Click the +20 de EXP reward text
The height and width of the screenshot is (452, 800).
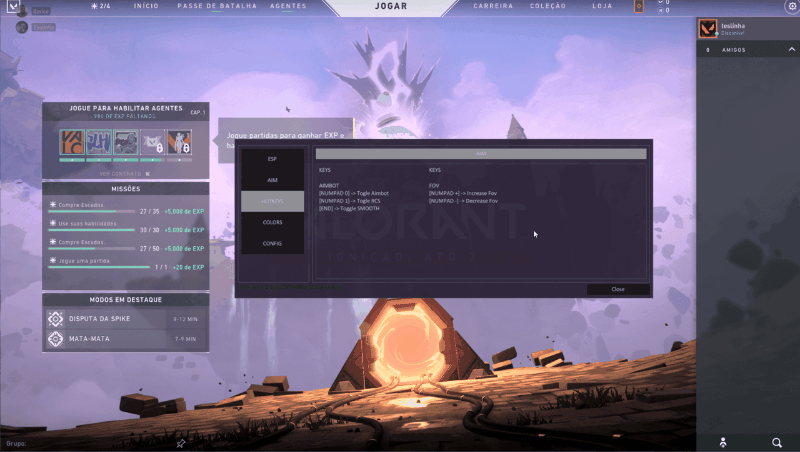pos(188,267)
